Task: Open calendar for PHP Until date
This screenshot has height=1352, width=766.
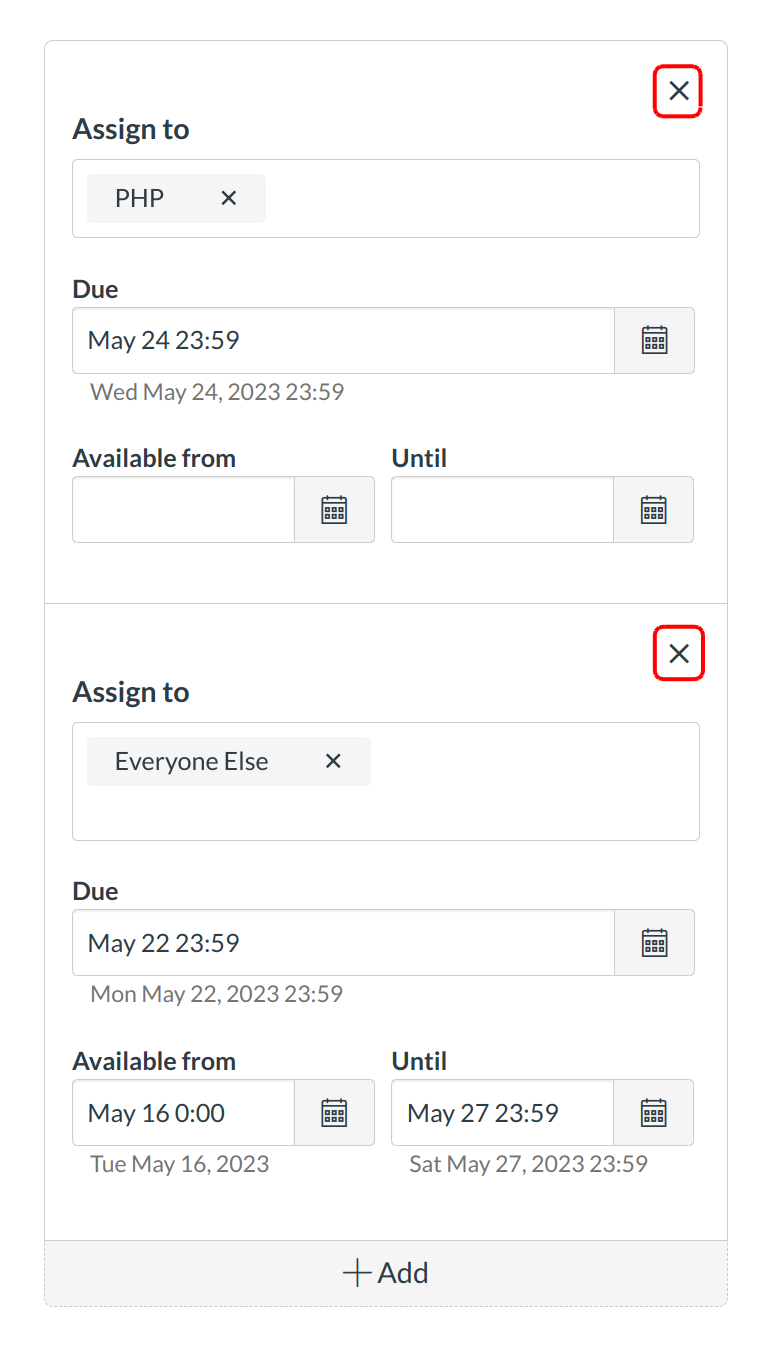Action: pos(653,509)
